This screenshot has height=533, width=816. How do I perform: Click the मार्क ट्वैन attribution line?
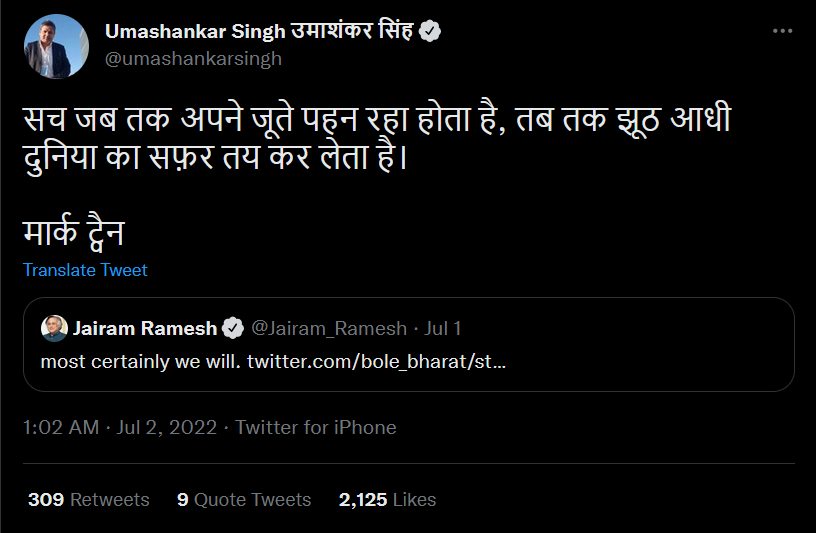74,232
